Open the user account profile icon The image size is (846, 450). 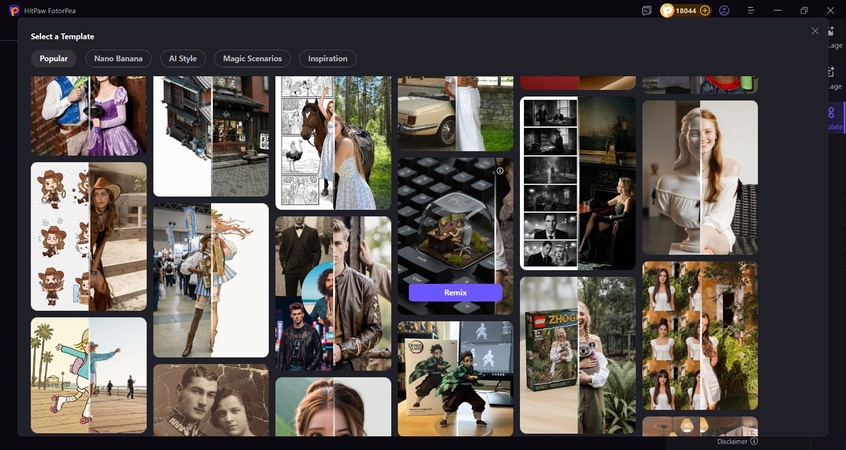coord(724,10)
